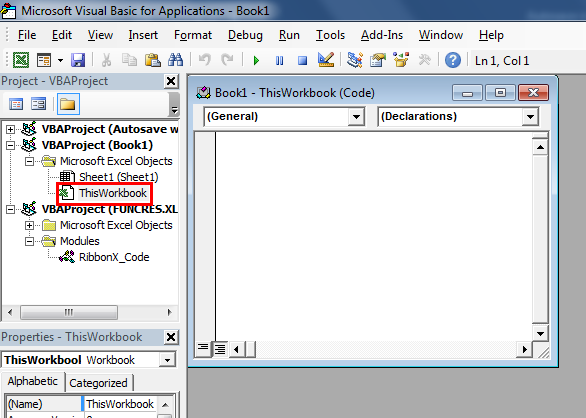The height and width of the screenshot is (418, 586).
Task: Open the File menu
Action: tap(27, 35)
